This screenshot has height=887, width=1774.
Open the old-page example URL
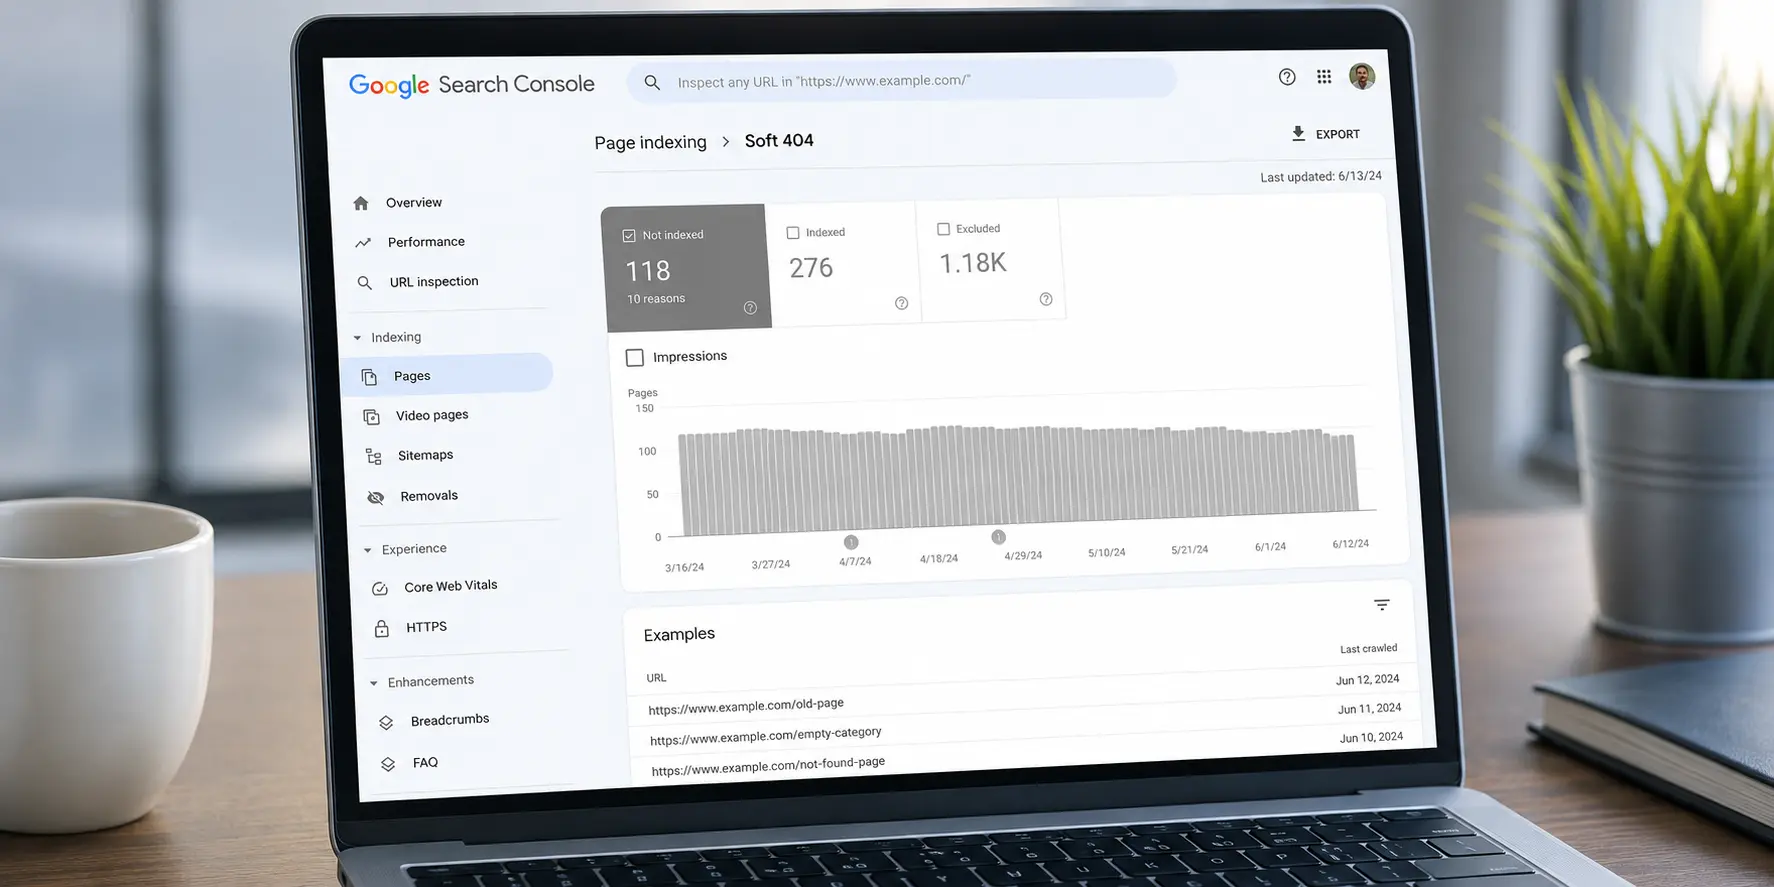click(x=746, y=706)
